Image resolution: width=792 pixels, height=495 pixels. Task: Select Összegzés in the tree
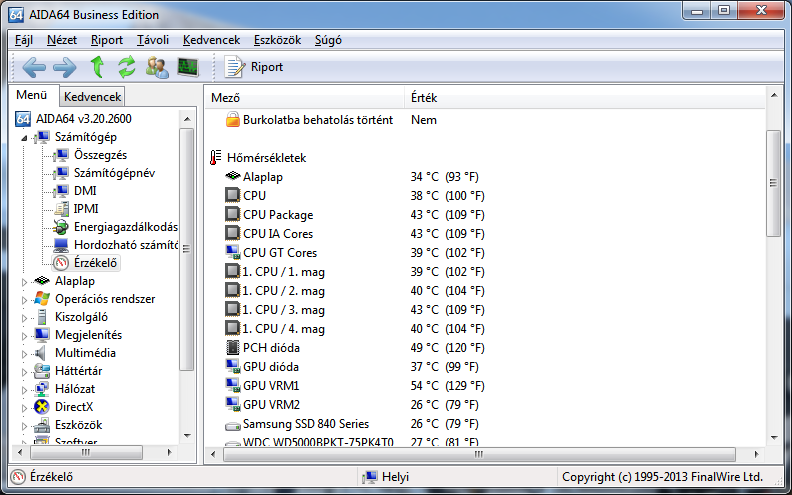coord(100,155)
